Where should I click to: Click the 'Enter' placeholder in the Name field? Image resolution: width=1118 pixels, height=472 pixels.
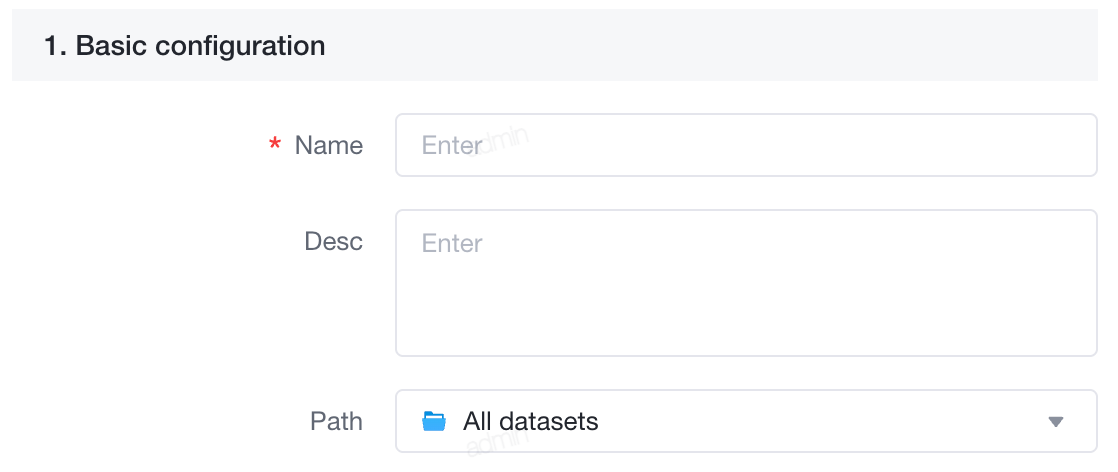point(452,145)
